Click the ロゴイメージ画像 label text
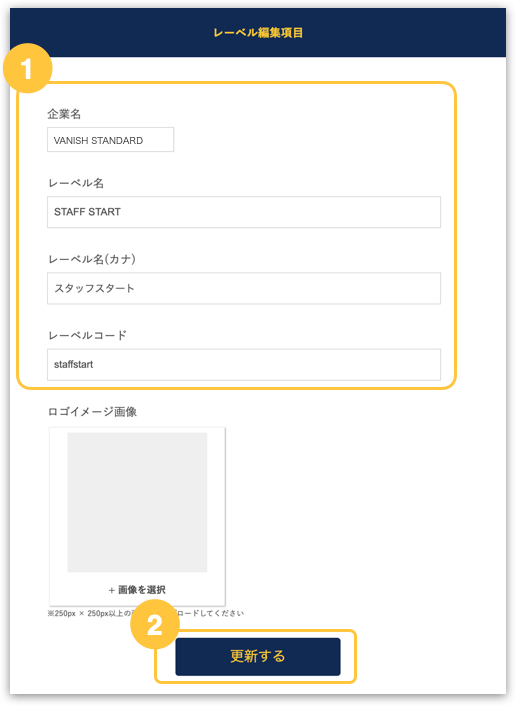 (92, 412)
